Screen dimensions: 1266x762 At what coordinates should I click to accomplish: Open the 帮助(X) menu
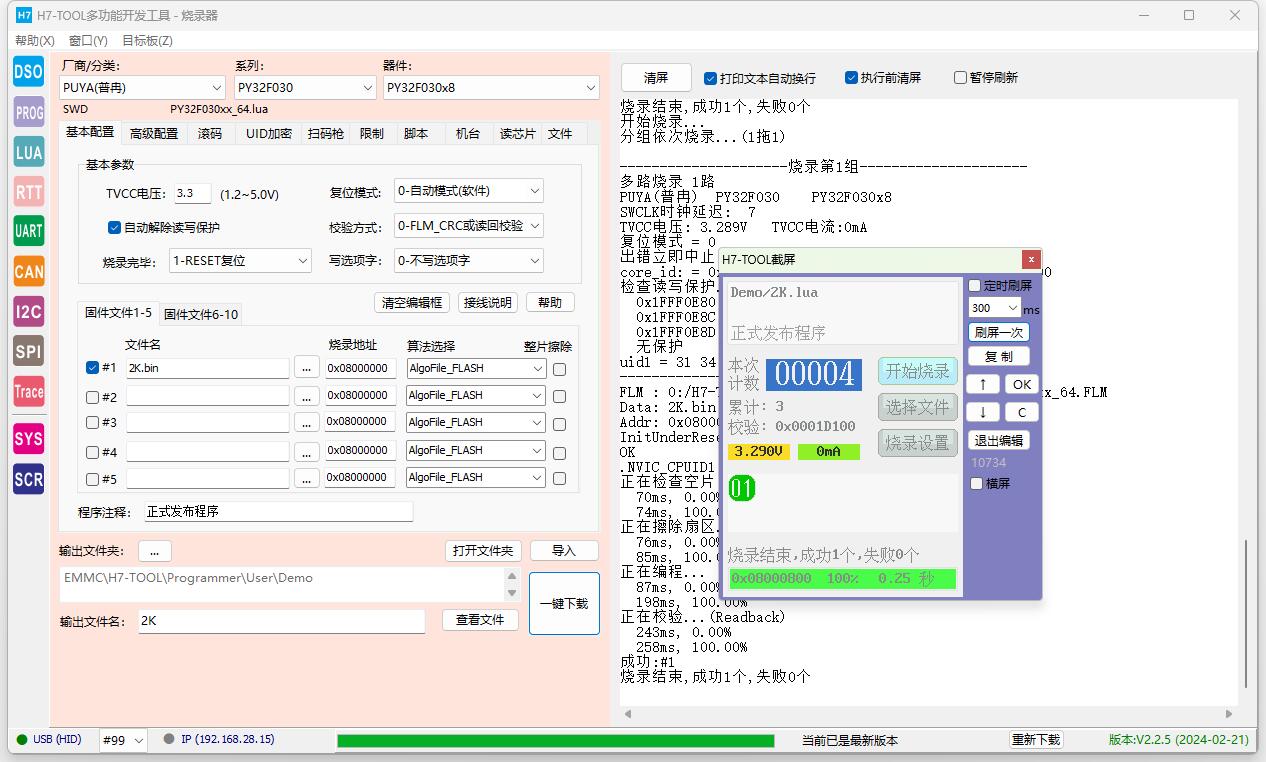pyautogui.click(x=35, y=41)
